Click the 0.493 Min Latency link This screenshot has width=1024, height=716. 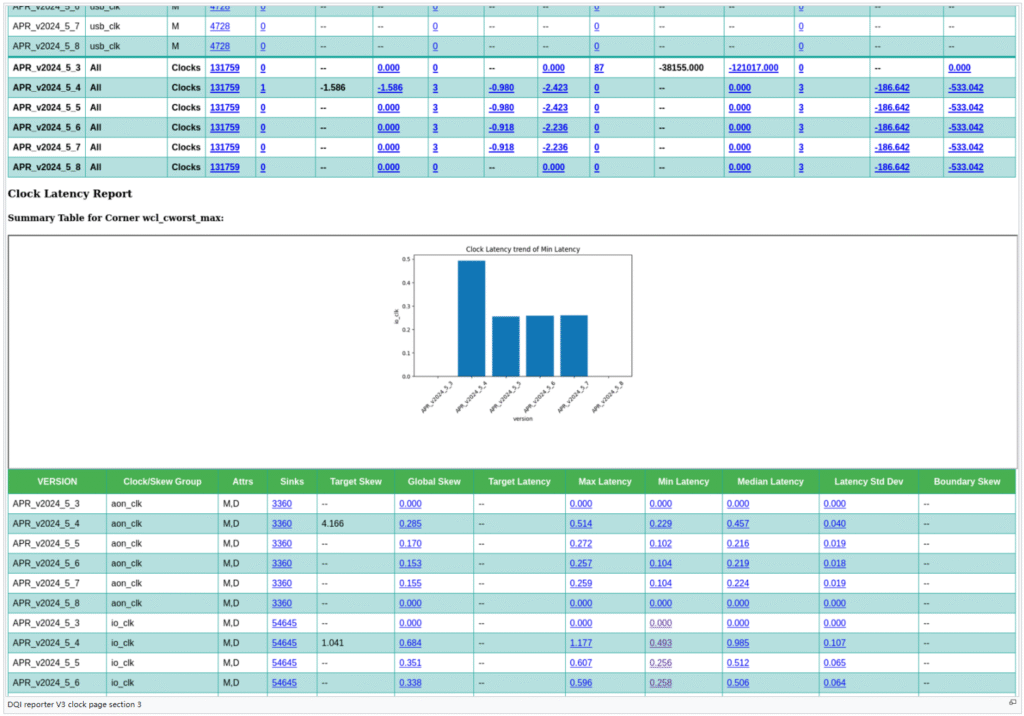coord(660,642)
